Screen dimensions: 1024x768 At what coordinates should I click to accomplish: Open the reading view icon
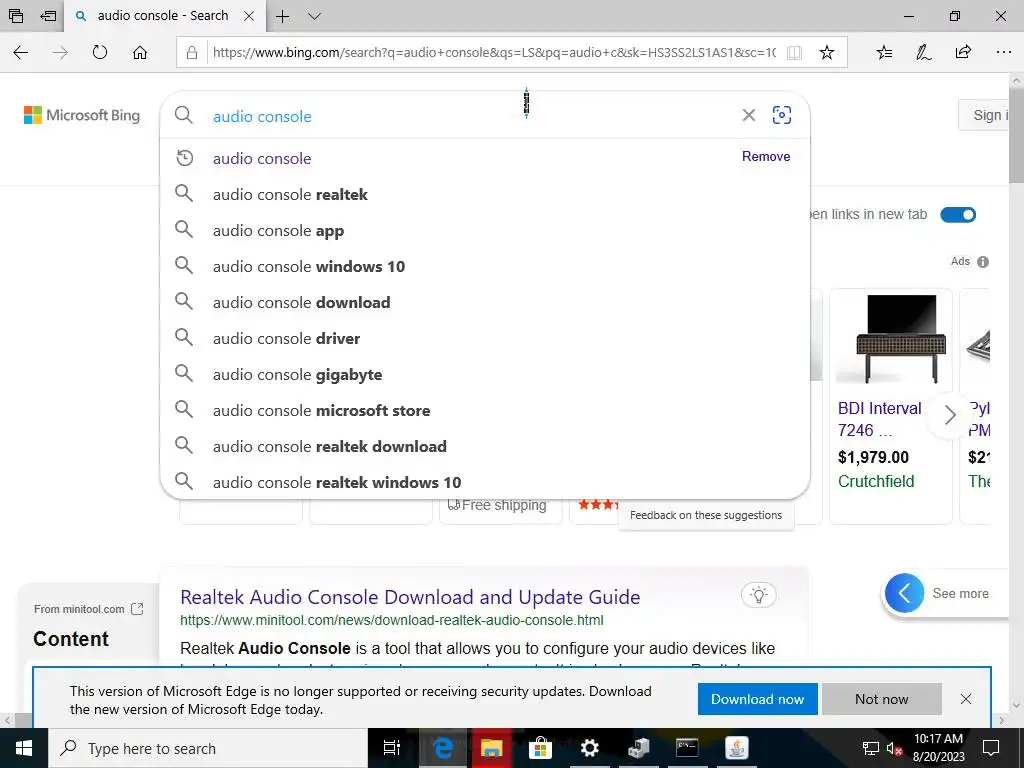[794, 52]
